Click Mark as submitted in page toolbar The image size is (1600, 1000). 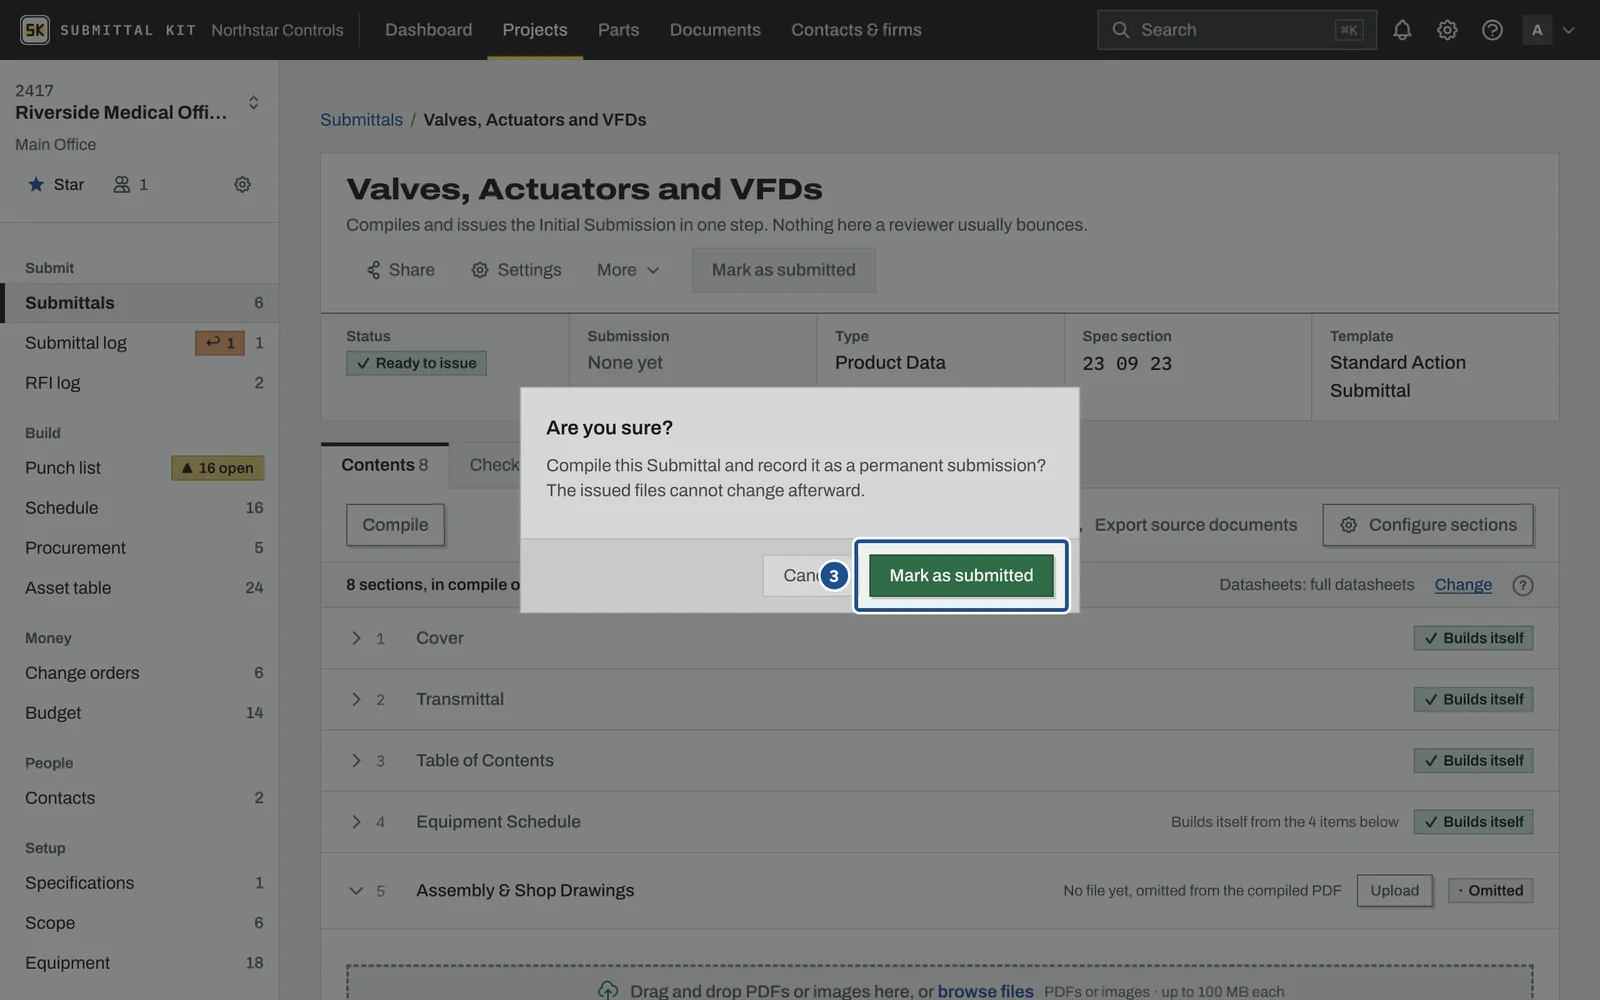pyautogui.click(x=783, y=270)
